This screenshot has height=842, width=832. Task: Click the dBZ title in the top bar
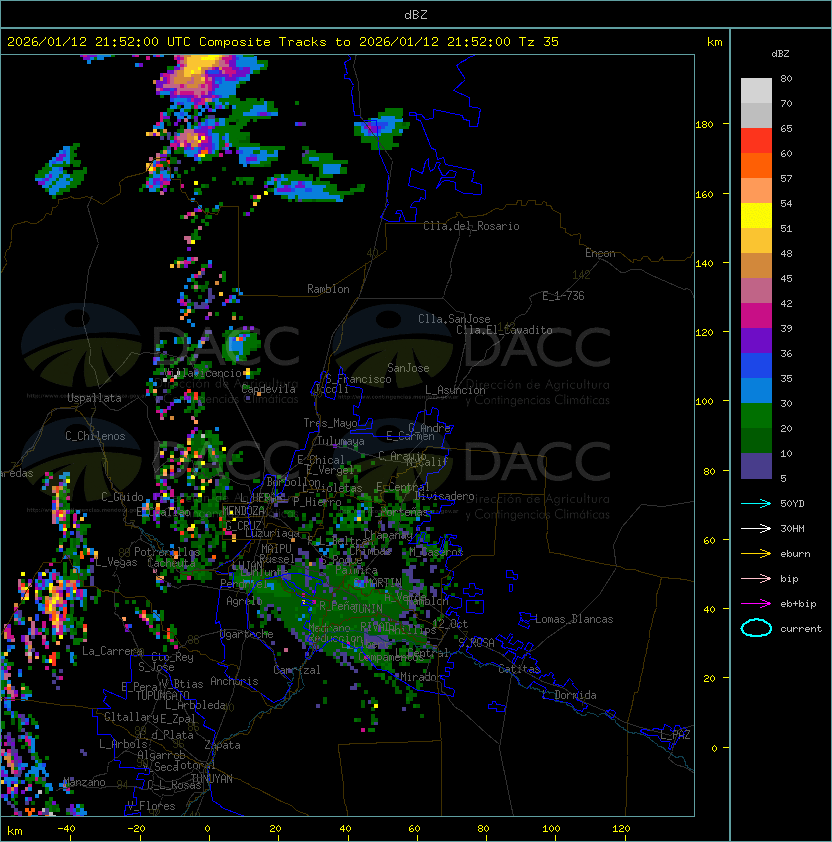416,15
